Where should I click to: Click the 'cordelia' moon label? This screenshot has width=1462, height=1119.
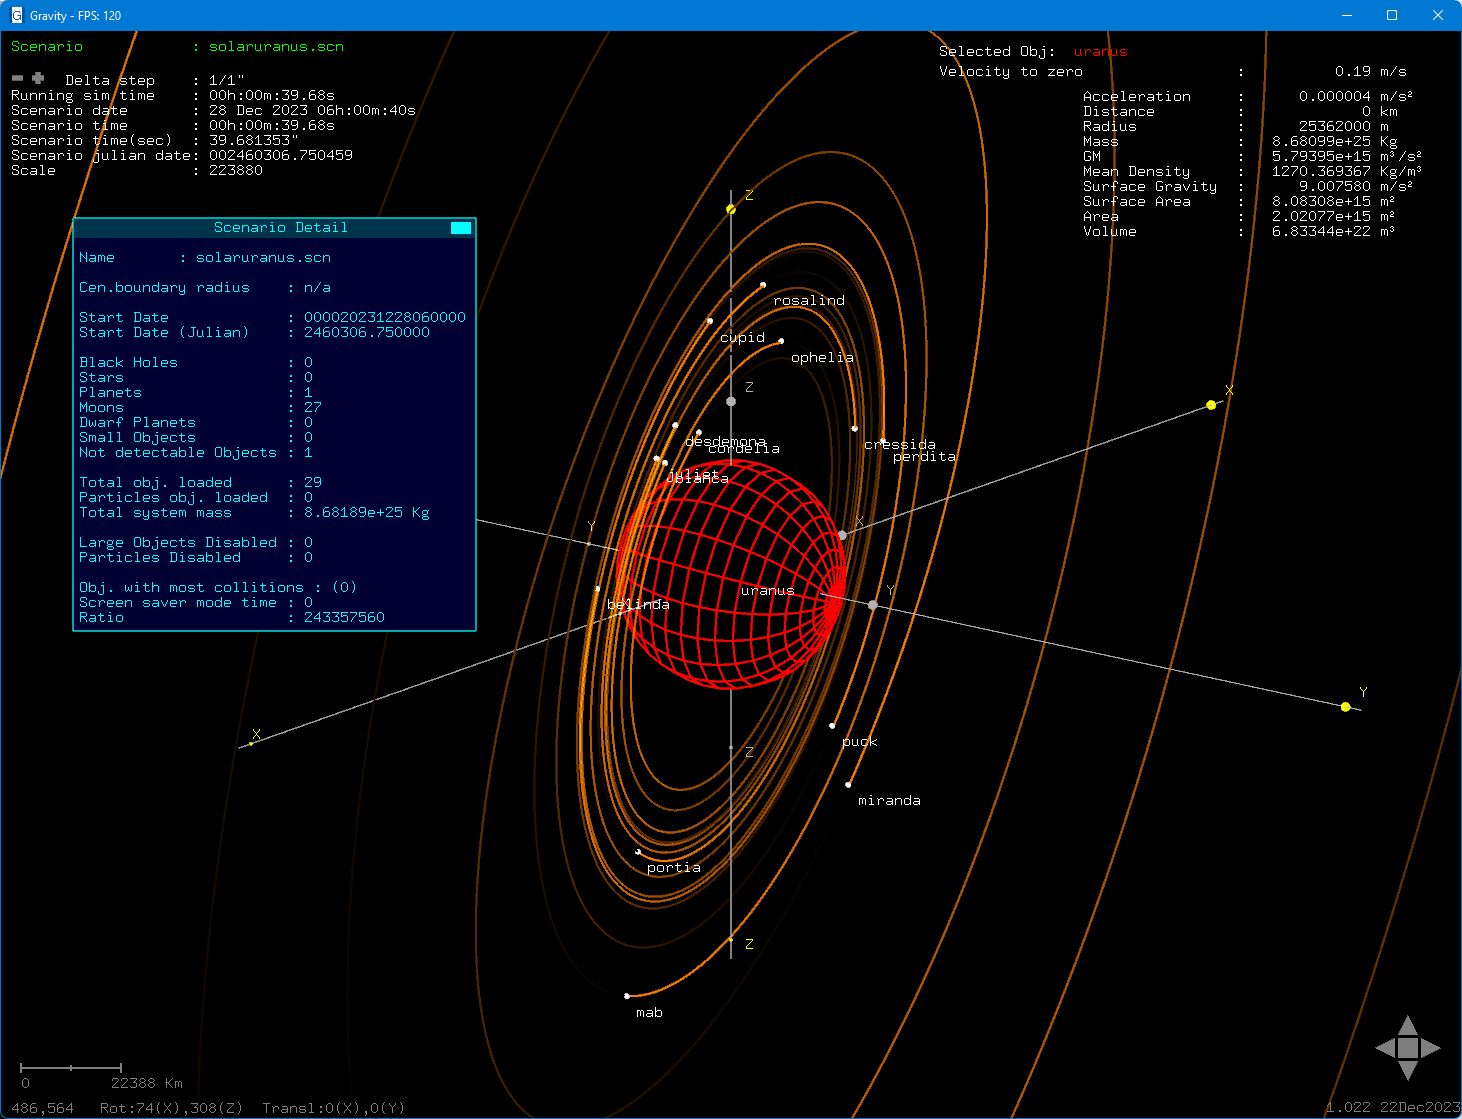pyautogui.click(x=744, y=448)
